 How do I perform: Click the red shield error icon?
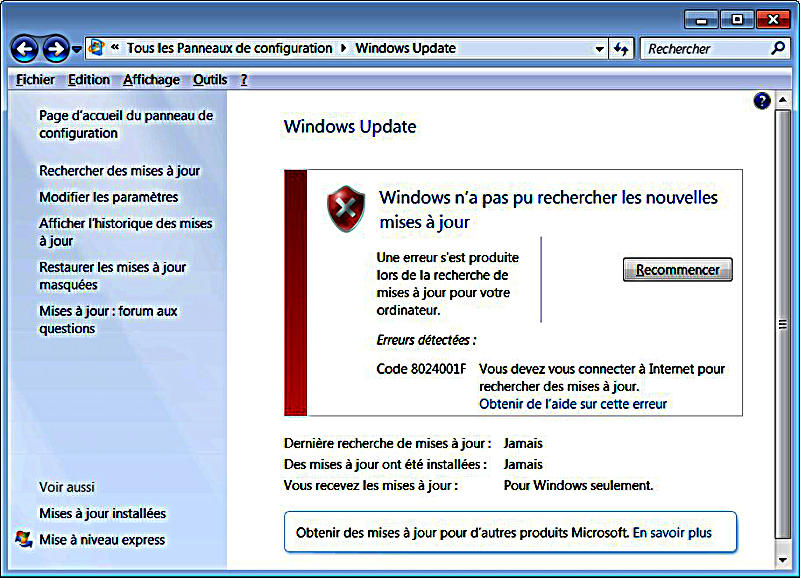346,209
